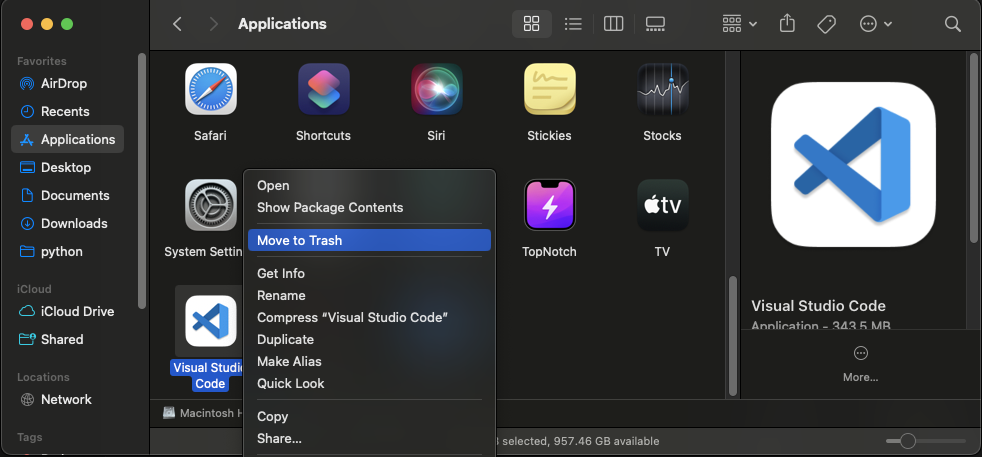
Task: Select the Apple TV app icon
Action: click(x=663, y=205)
